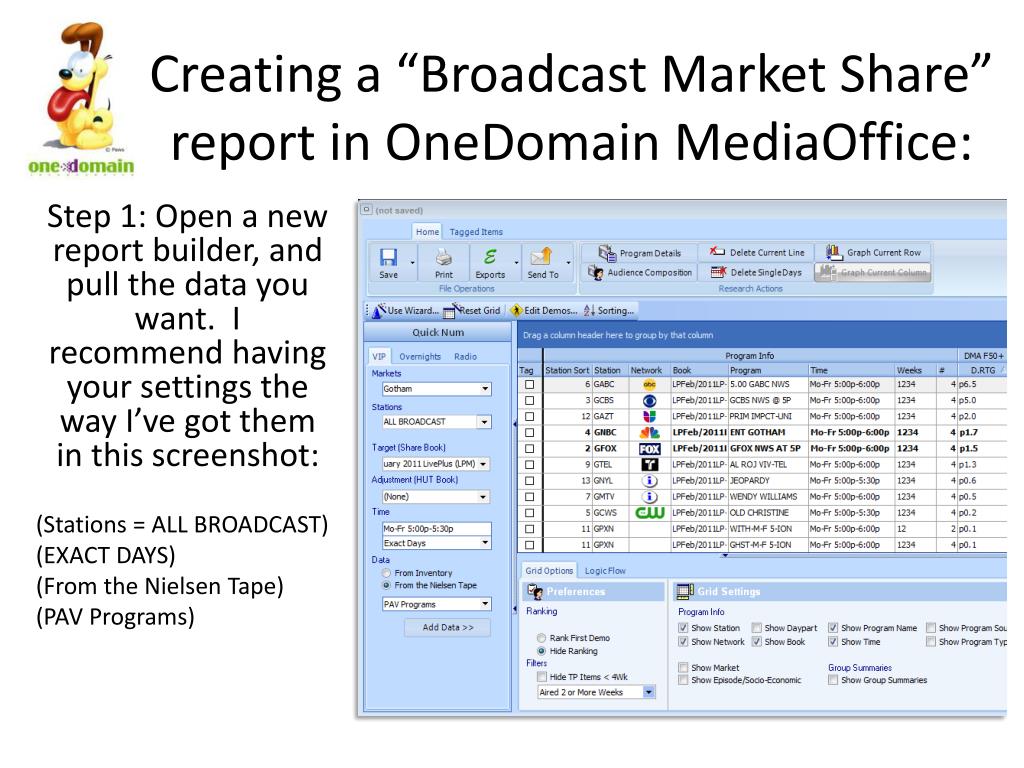
Task: Open the Exports icon
Action: 490,256
